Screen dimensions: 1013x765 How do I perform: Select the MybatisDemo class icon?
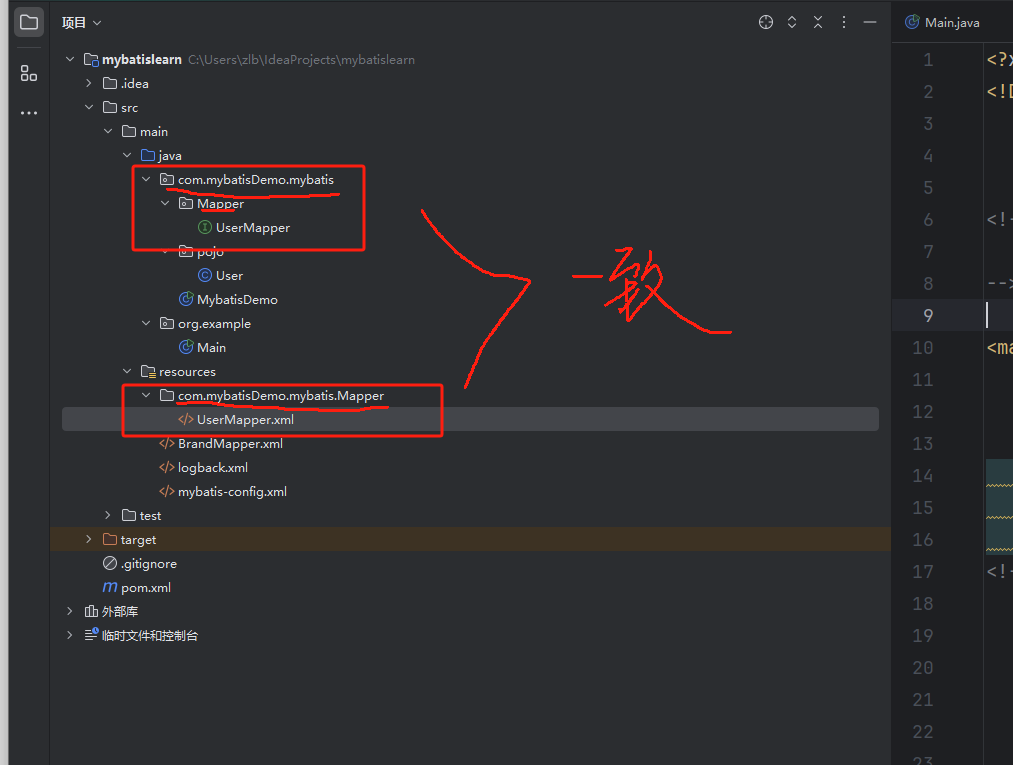186,299
